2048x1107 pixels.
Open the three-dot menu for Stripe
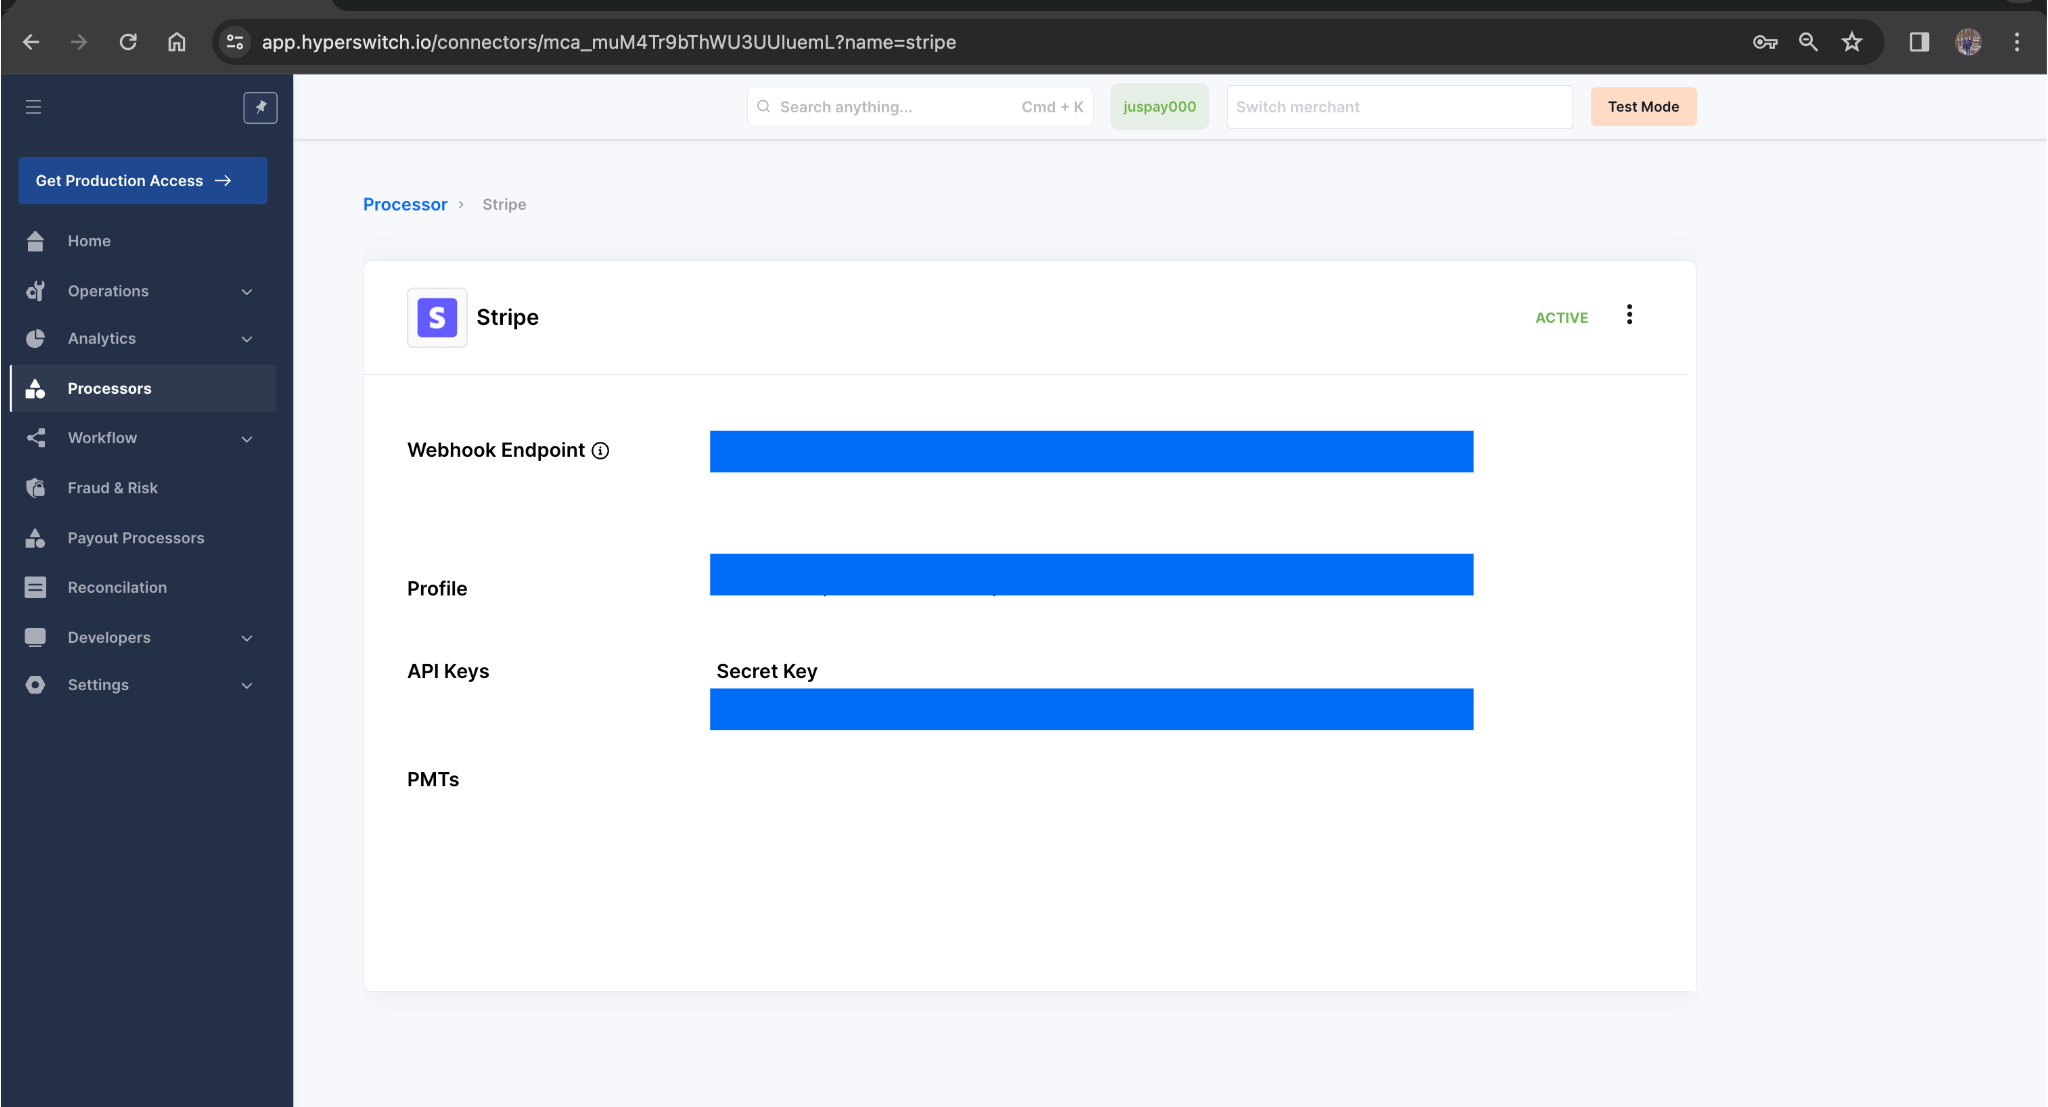click(1629, 315)
